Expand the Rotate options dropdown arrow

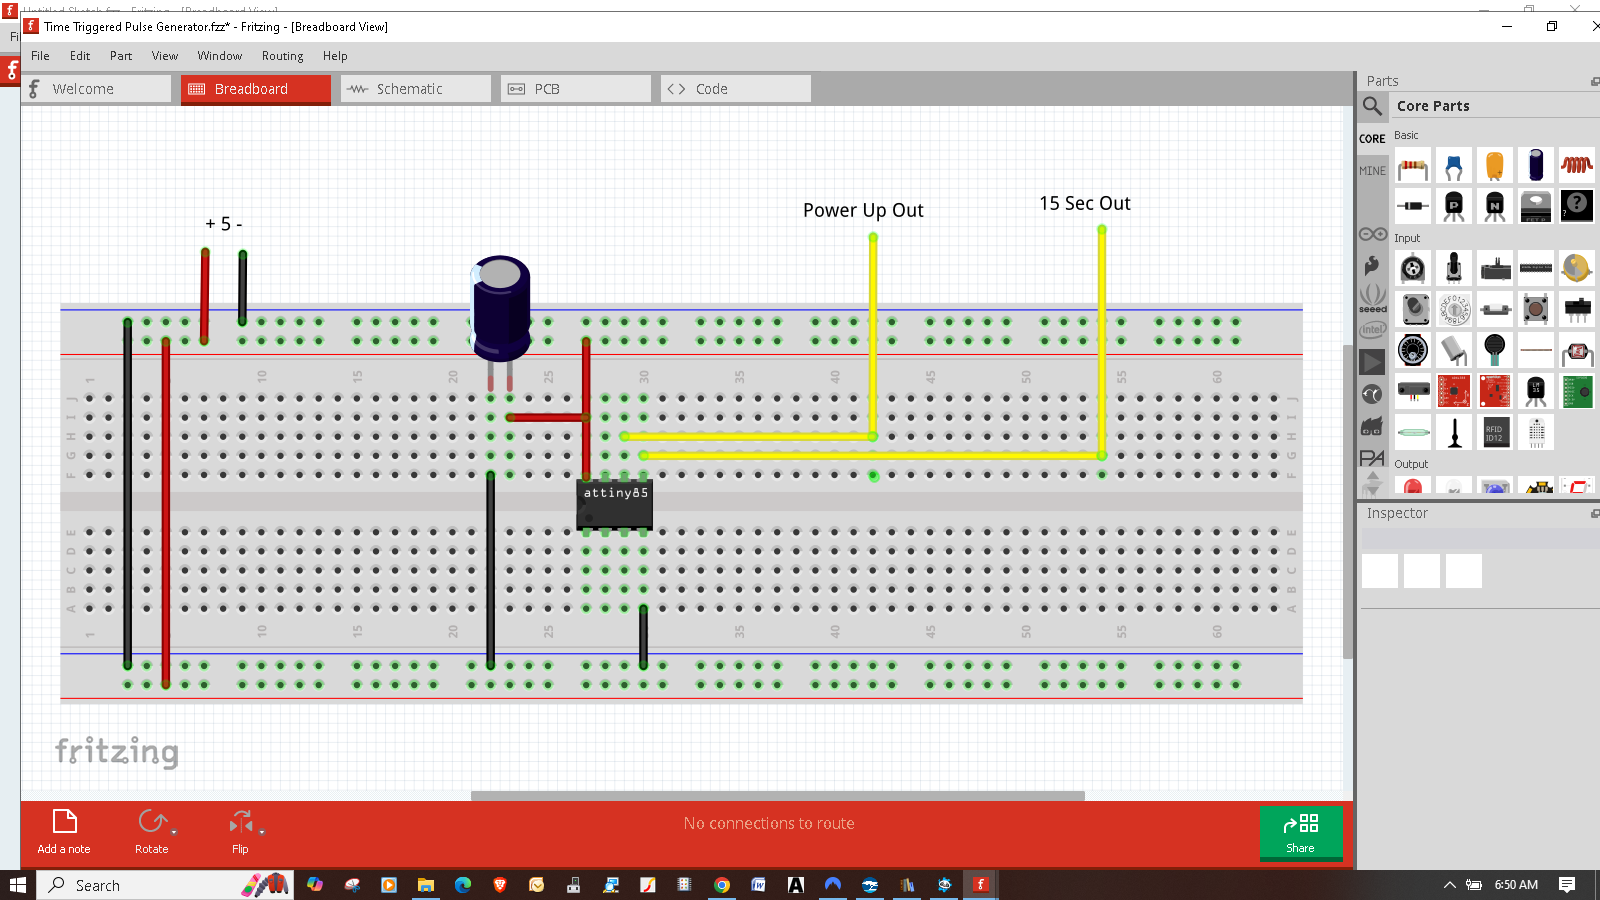click(x=174, y=832)
